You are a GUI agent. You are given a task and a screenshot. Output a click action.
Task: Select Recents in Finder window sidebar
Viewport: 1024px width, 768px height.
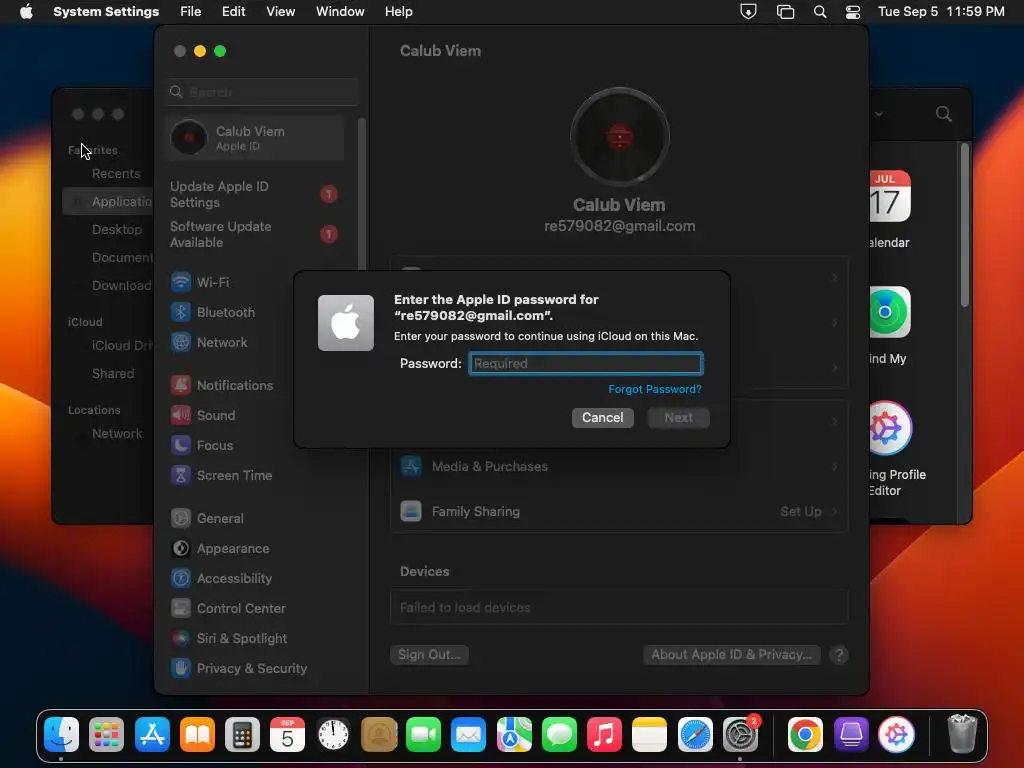point(116,173)
